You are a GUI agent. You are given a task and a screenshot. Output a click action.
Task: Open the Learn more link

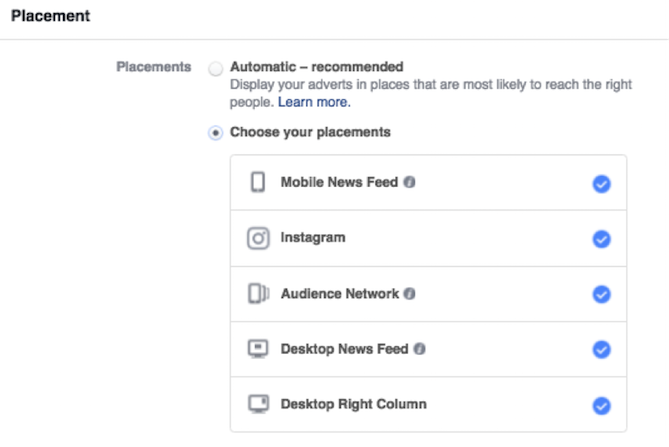pos(314,102)
